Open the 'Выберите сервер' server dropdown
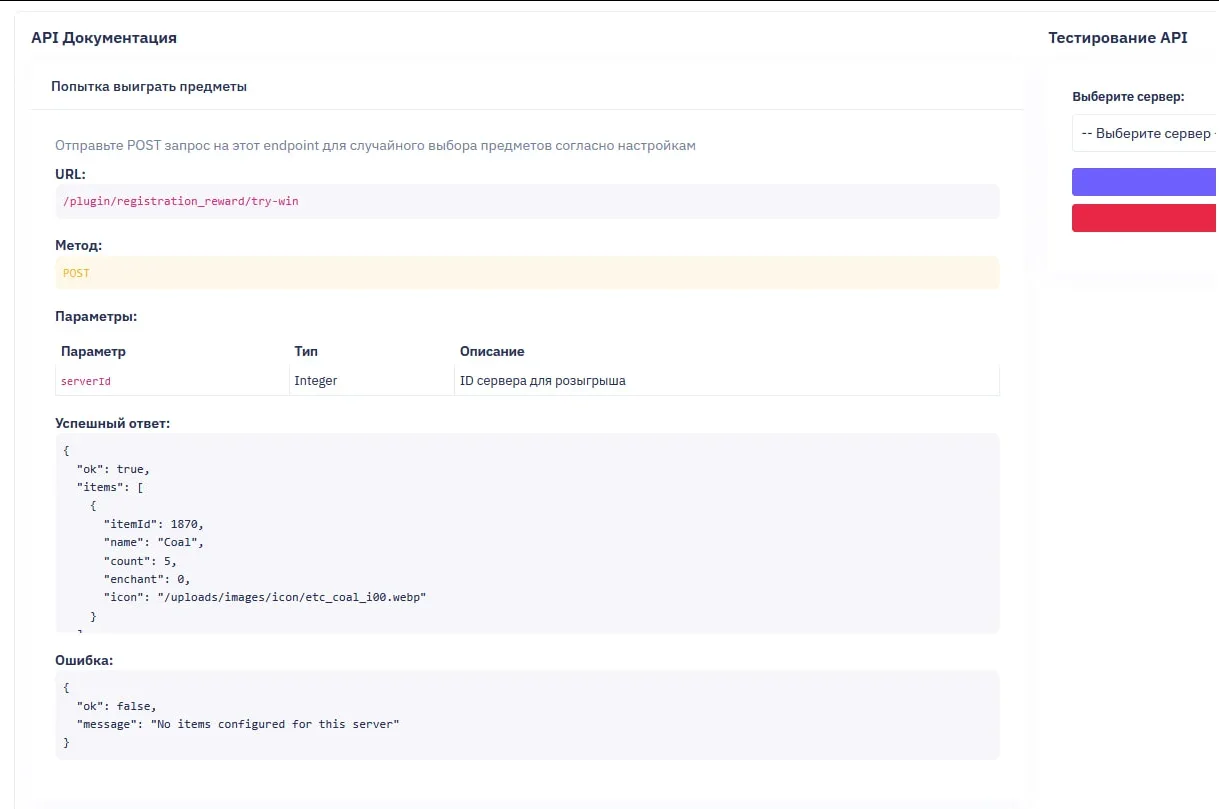Image resolution: width=1219 pixels, height=809 pixels. pos(1145,133)
